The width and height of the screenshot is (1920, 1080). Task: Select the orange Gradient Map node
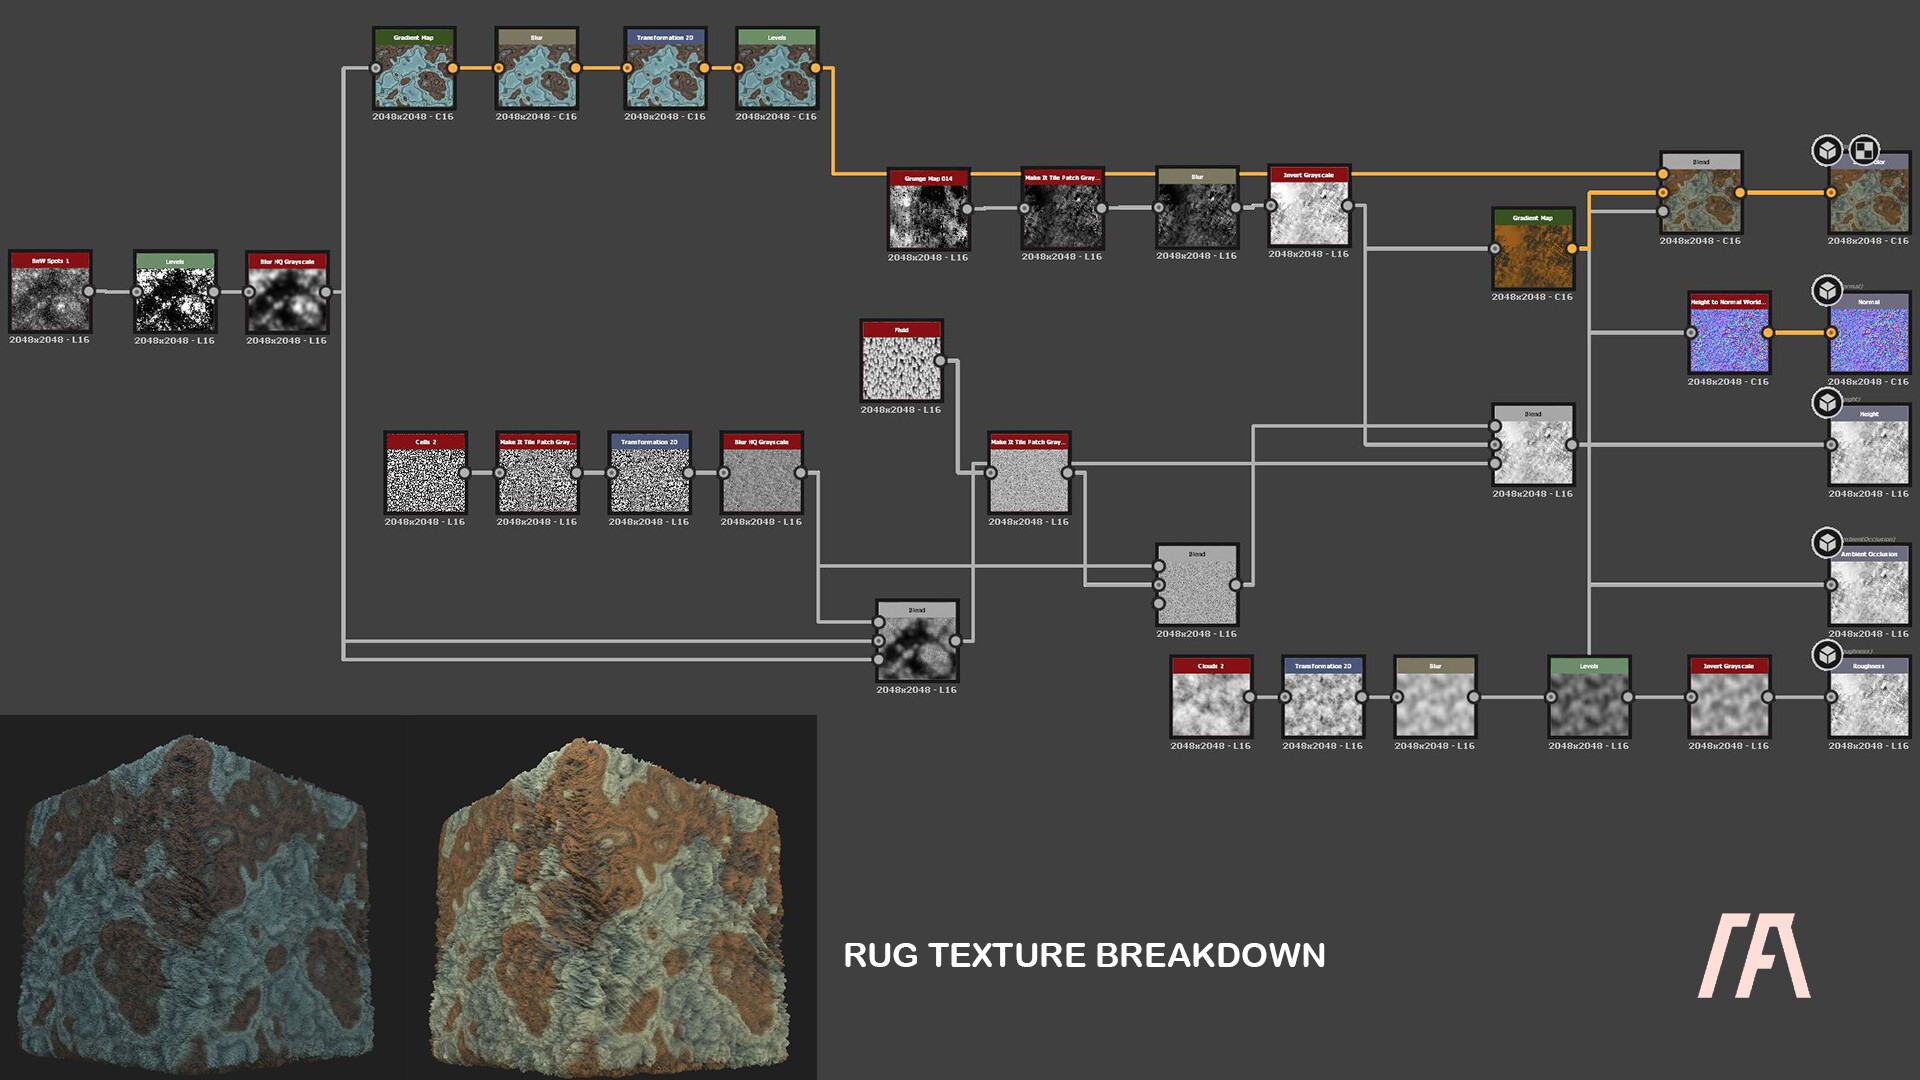point(1533,254)
